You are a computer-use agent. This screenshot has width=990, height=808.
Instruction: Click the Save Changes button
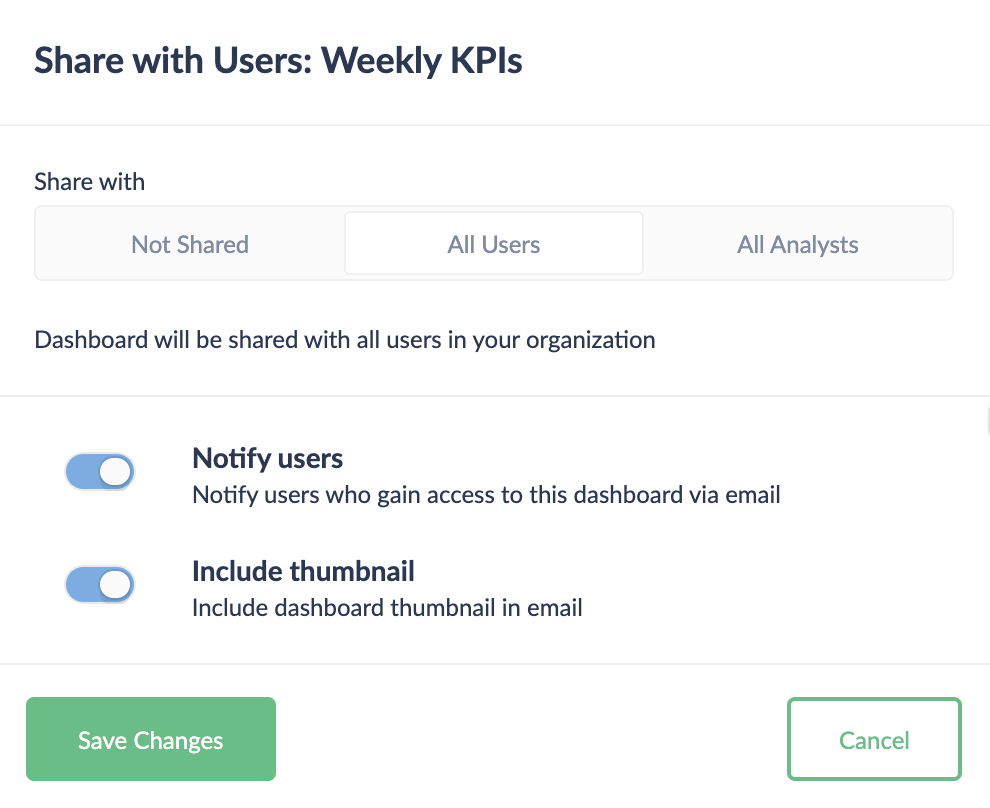pyautogui.click(x=151, y=740)
